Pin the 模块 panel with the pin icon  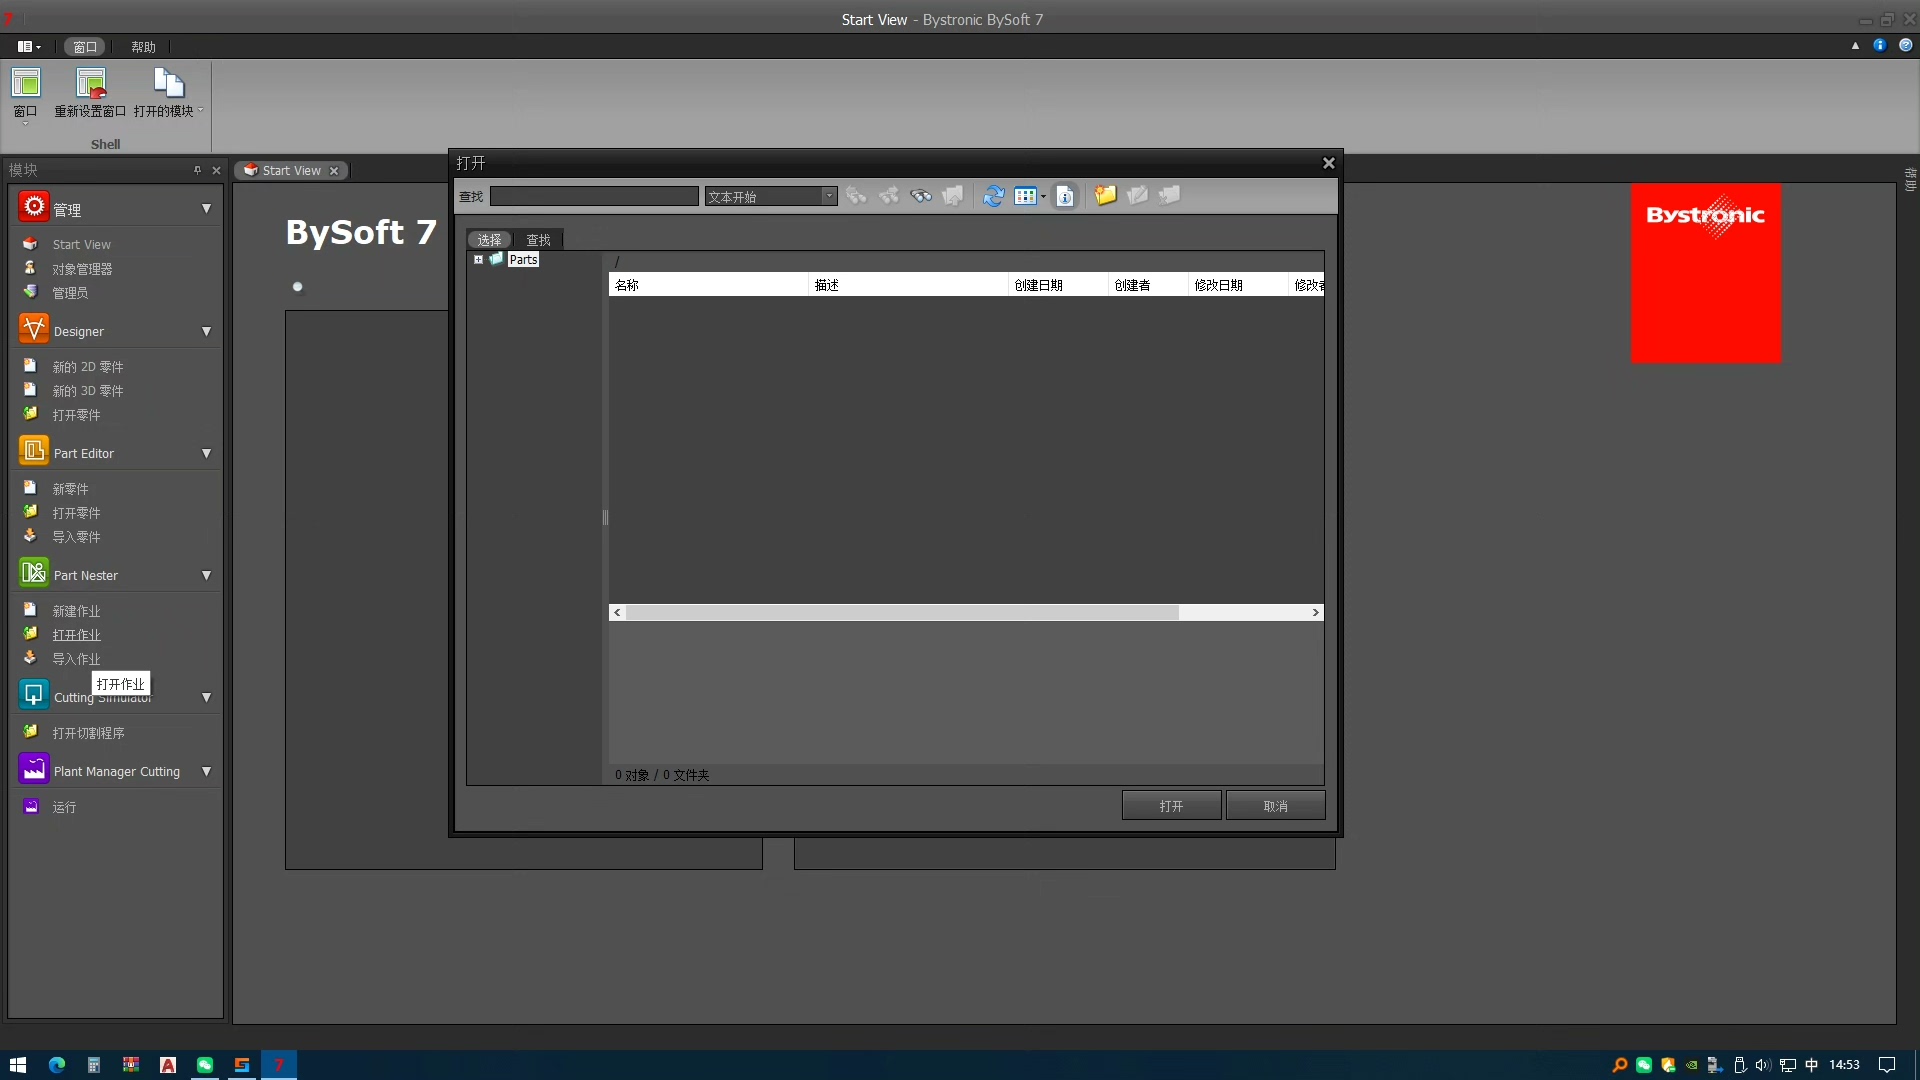pyautogui.click(x=197, y=170)
